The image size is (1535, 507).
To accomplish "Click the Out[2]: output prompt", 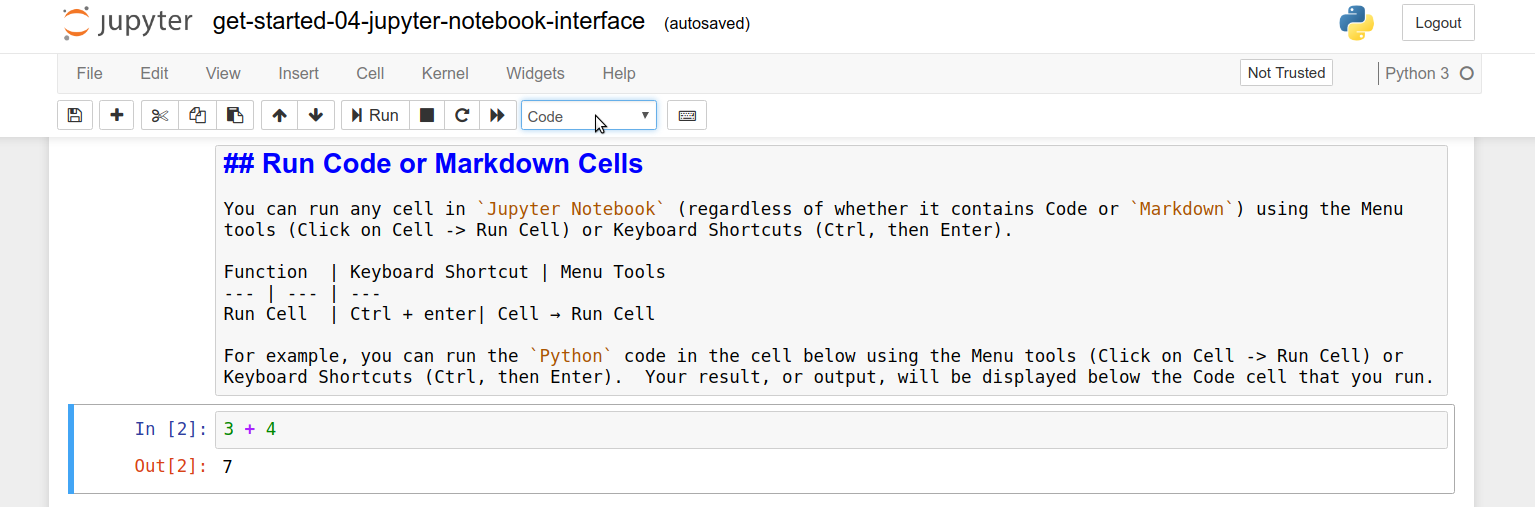I will point(171,466).
